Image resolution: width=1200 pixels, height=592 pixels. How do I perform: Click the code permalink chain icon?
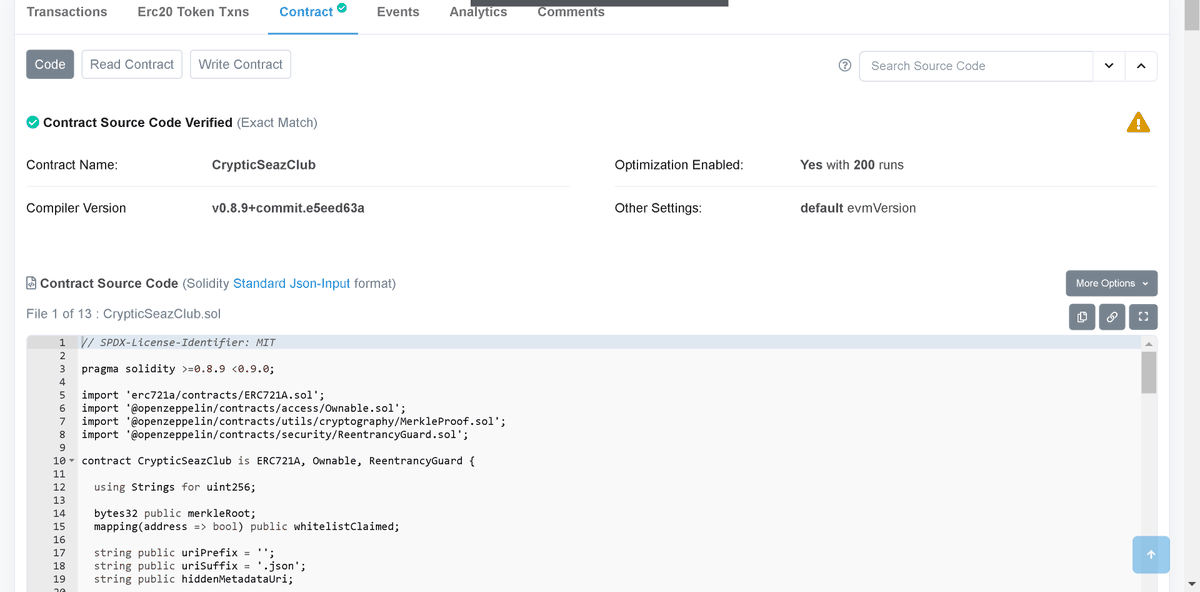(1112, 317)
